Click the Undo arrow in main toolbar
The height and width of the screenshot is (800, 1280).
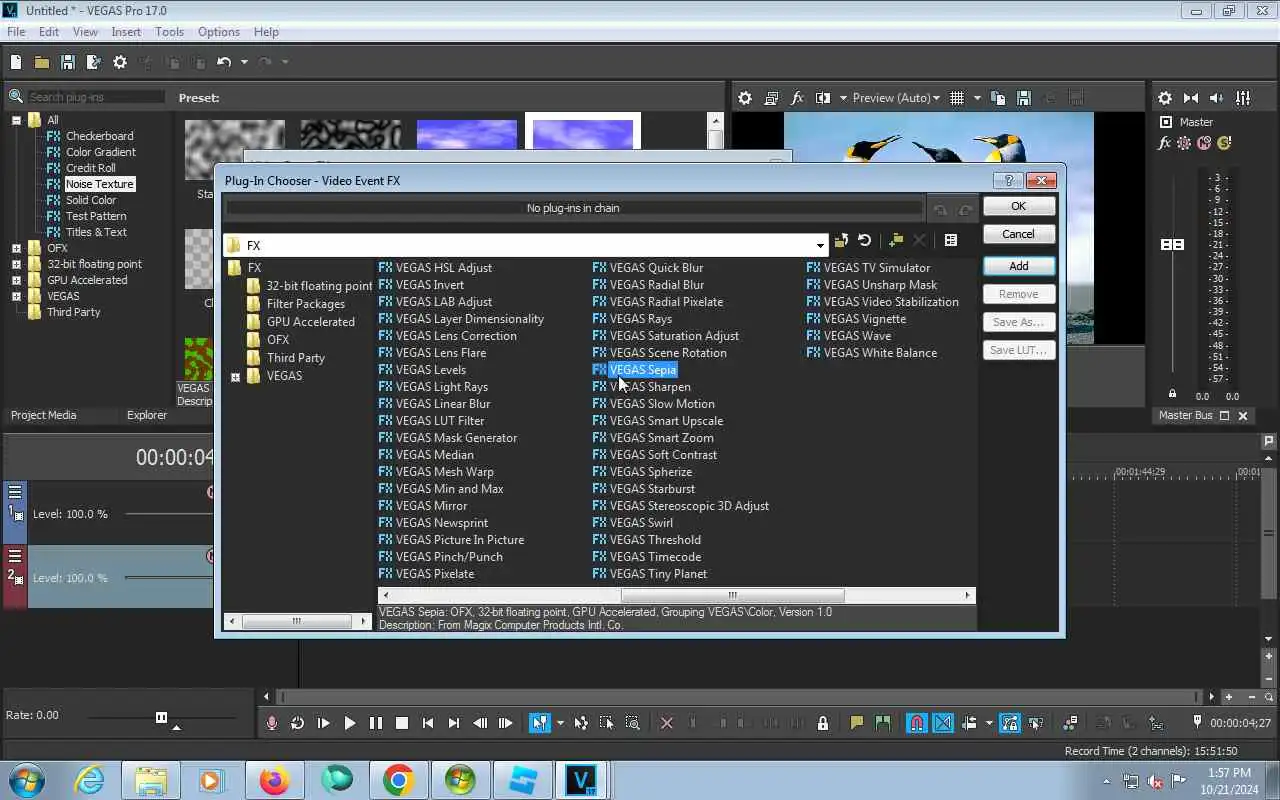(x=224, y=62)
